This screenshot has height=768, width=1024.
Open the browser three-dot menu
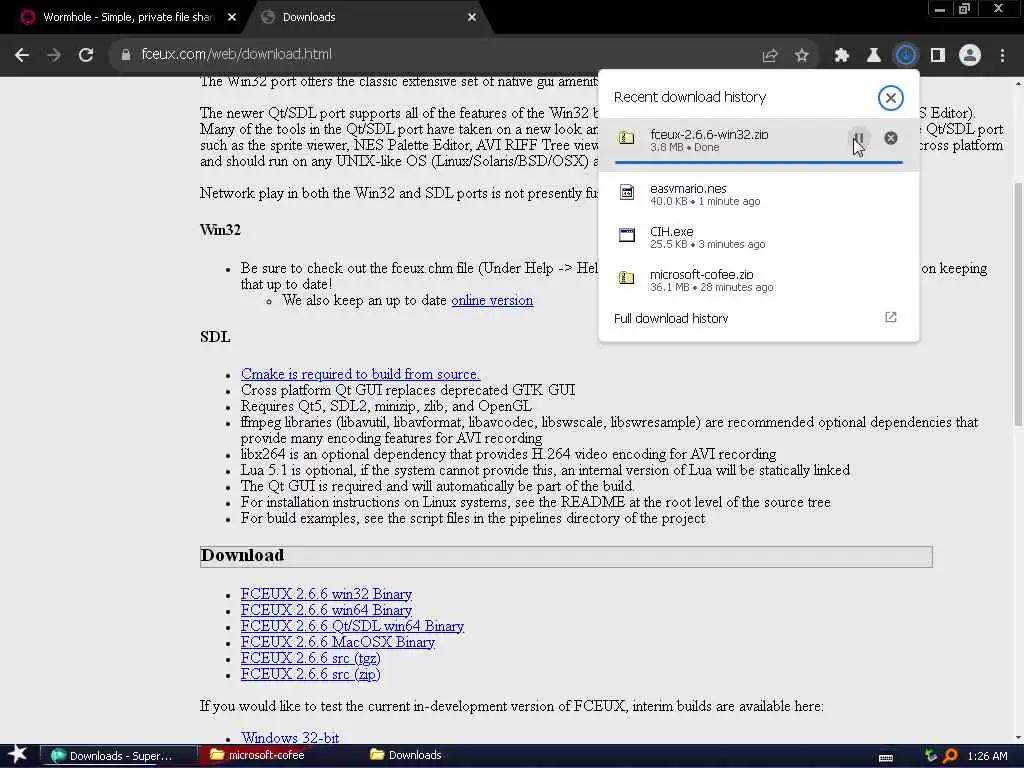pyautogui.click(x=1002, y=56)
